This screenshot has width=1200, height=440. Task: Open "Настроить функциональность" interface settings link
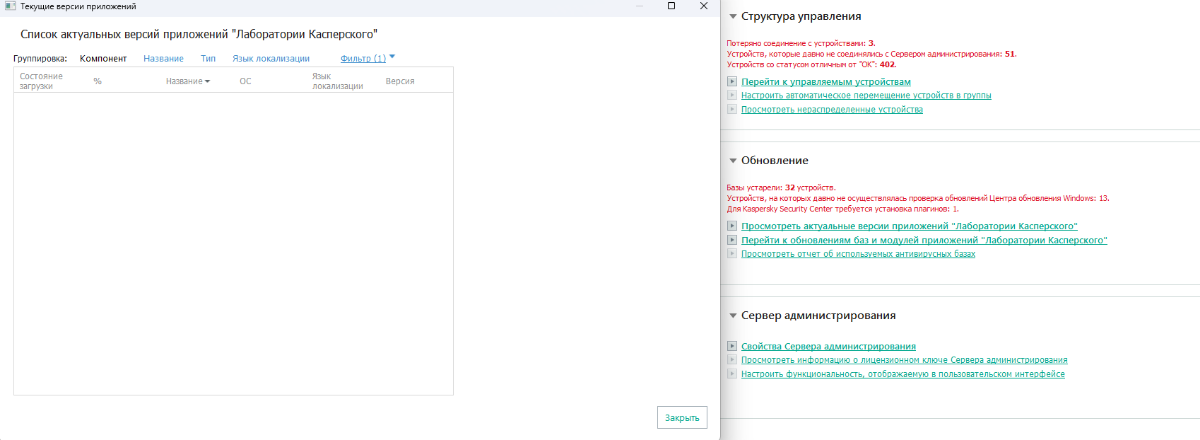pos(902,373)
